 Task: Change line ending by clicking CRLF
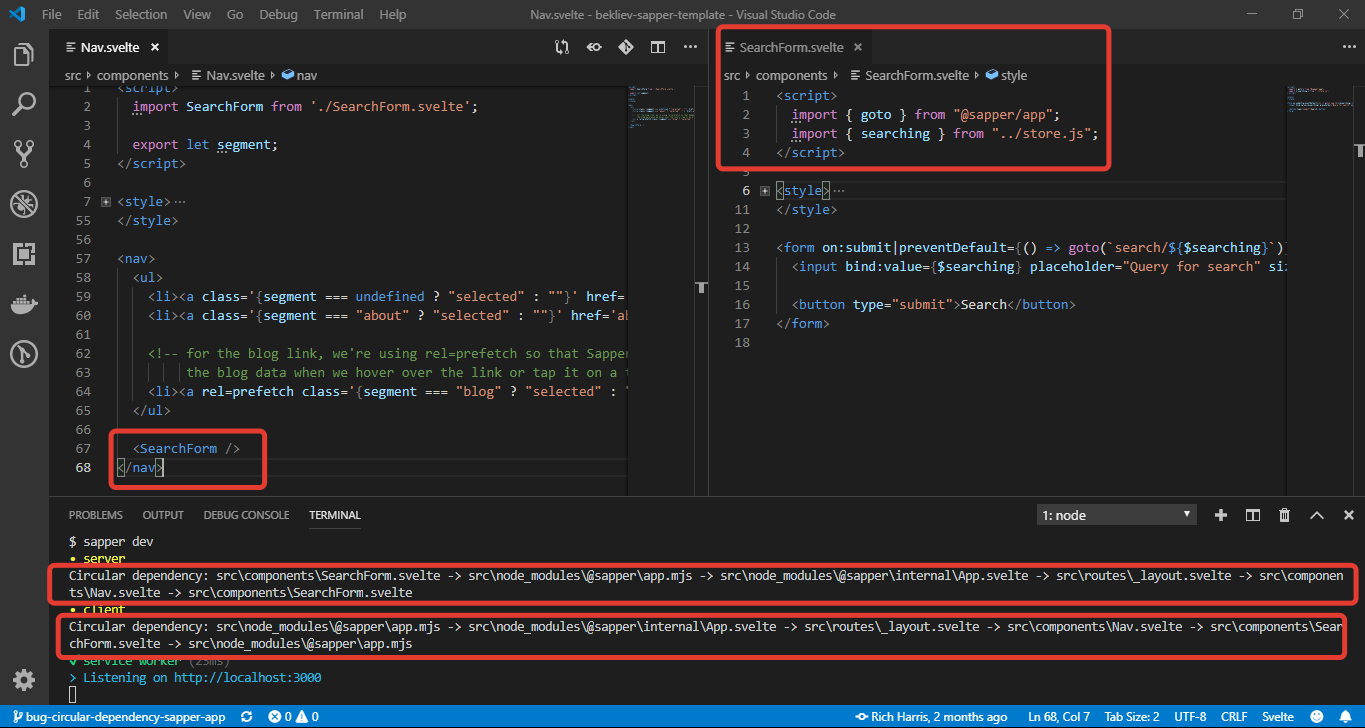point(1234,716)
